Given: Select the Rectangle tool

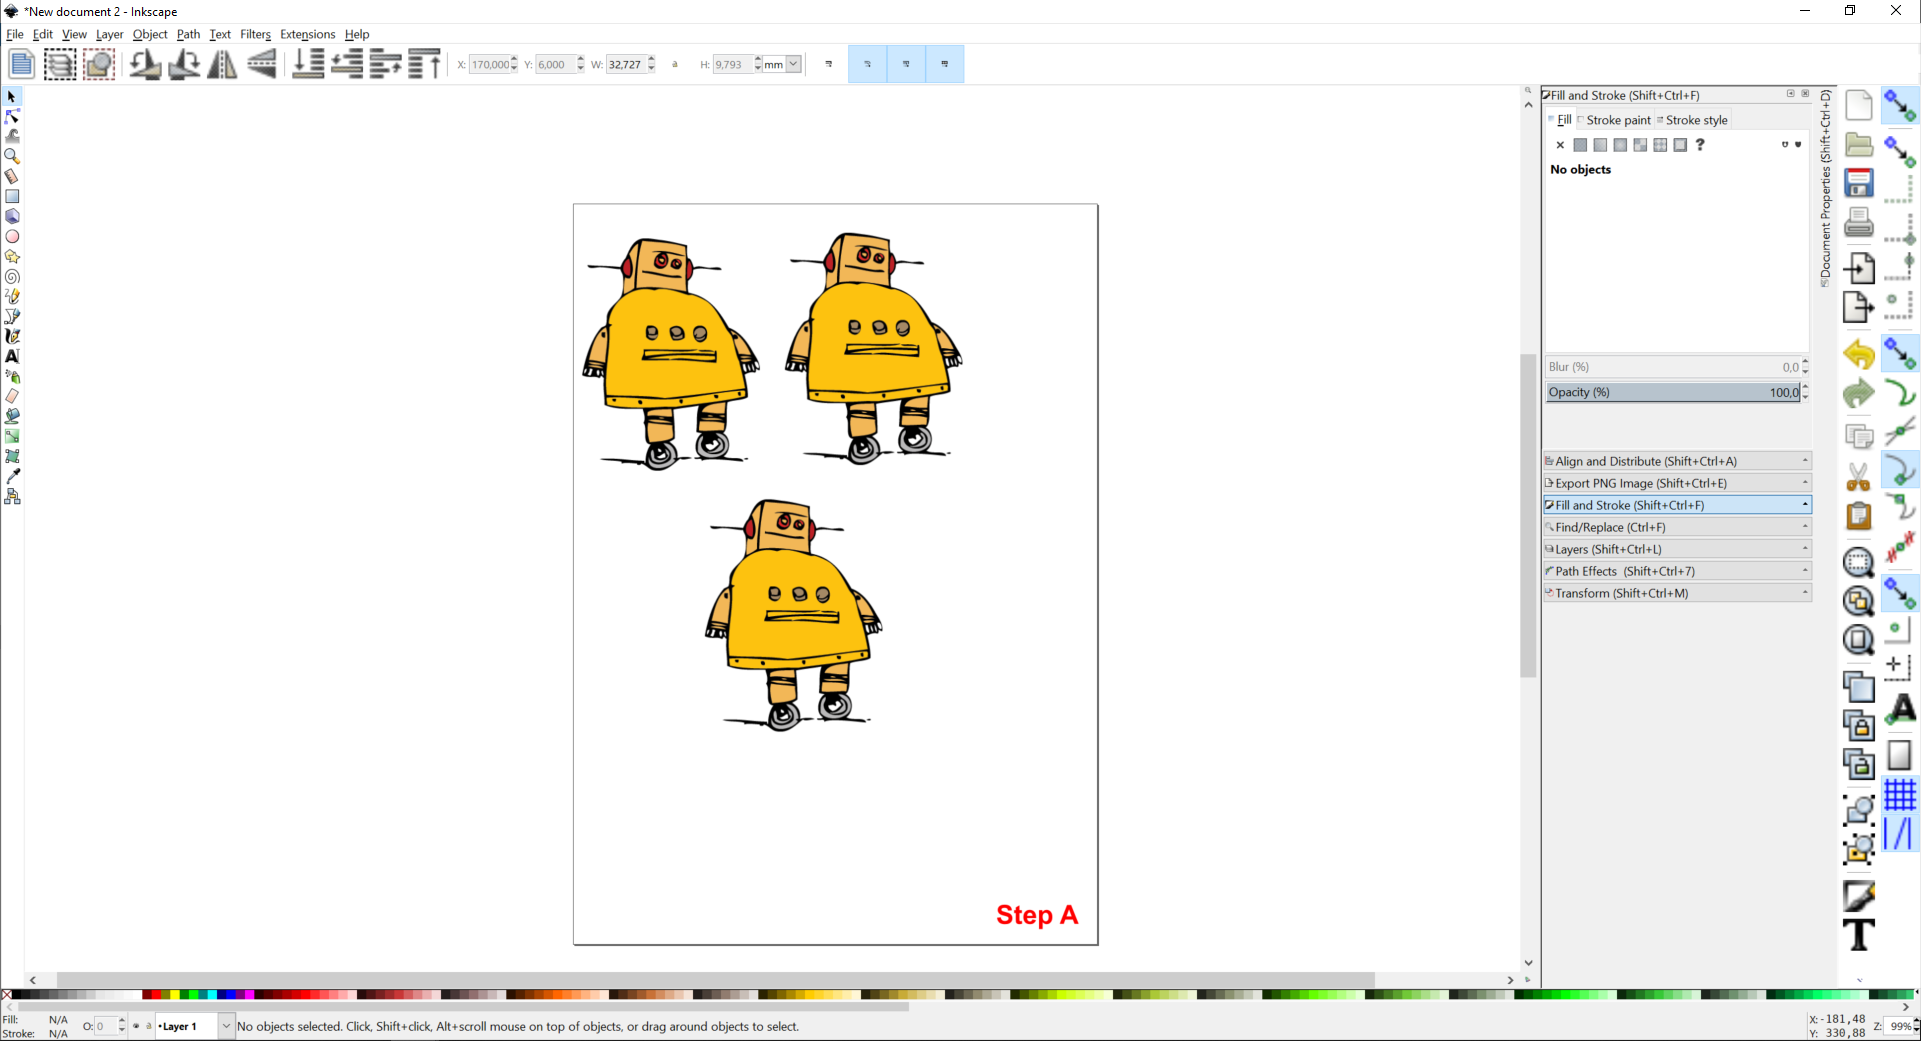Looking at the screenshot, I should [13, 197].
